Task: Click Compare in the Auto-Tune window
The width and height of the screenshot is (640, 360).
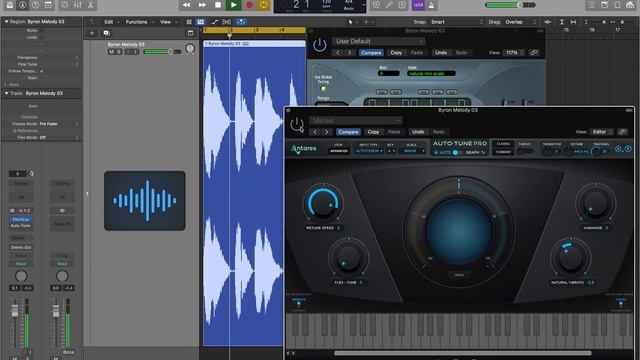Action: coord(348,132)
